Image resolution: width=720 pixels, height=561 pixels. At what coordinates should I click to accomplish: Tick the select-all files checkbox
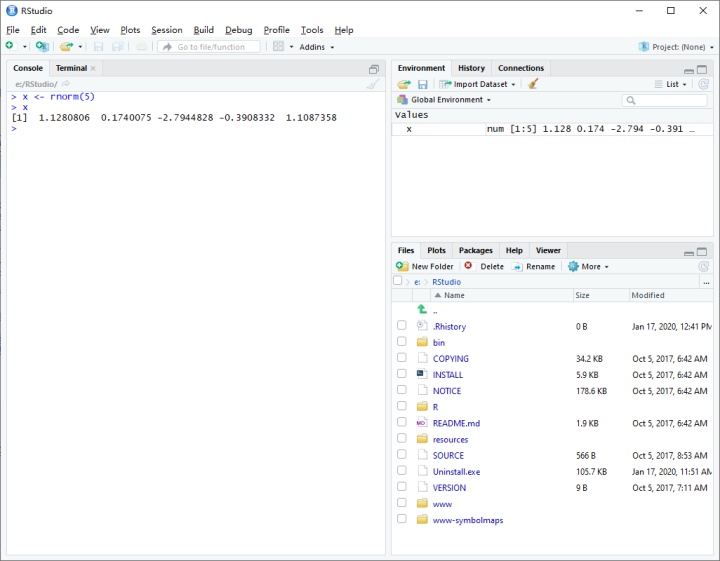point(398,280)
